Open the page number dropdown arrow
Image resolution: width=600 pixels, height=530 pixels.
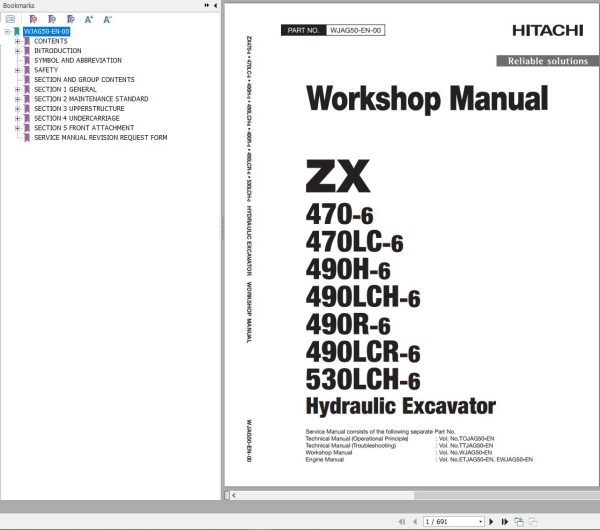[x=481, y=522]
